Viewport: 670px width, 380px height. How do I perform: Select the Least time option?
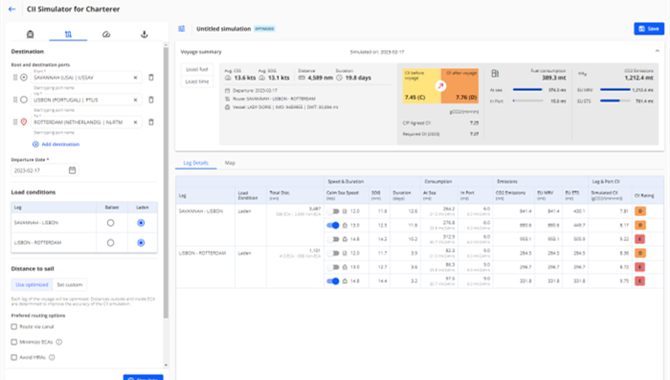point(197,81)
